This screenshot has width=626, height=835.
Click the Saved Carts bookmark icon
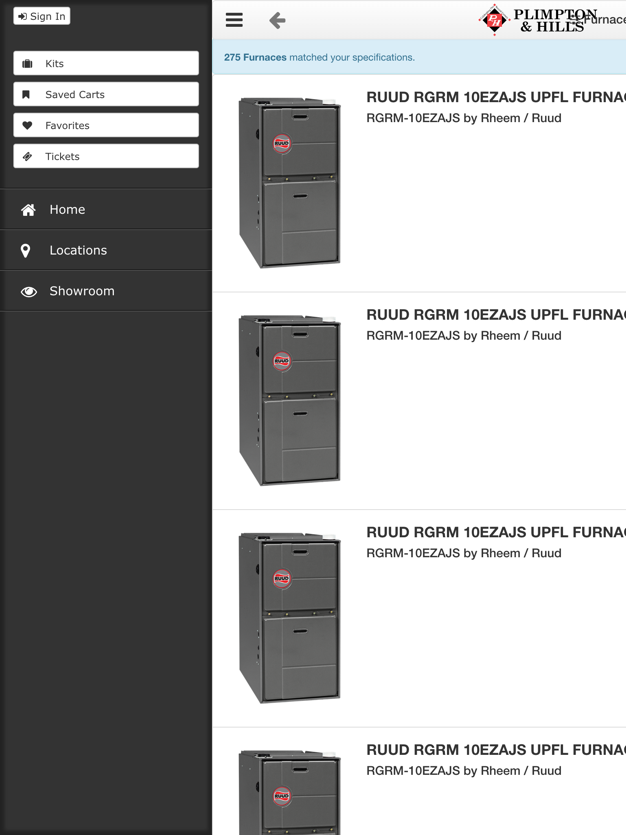coord(26,95)
